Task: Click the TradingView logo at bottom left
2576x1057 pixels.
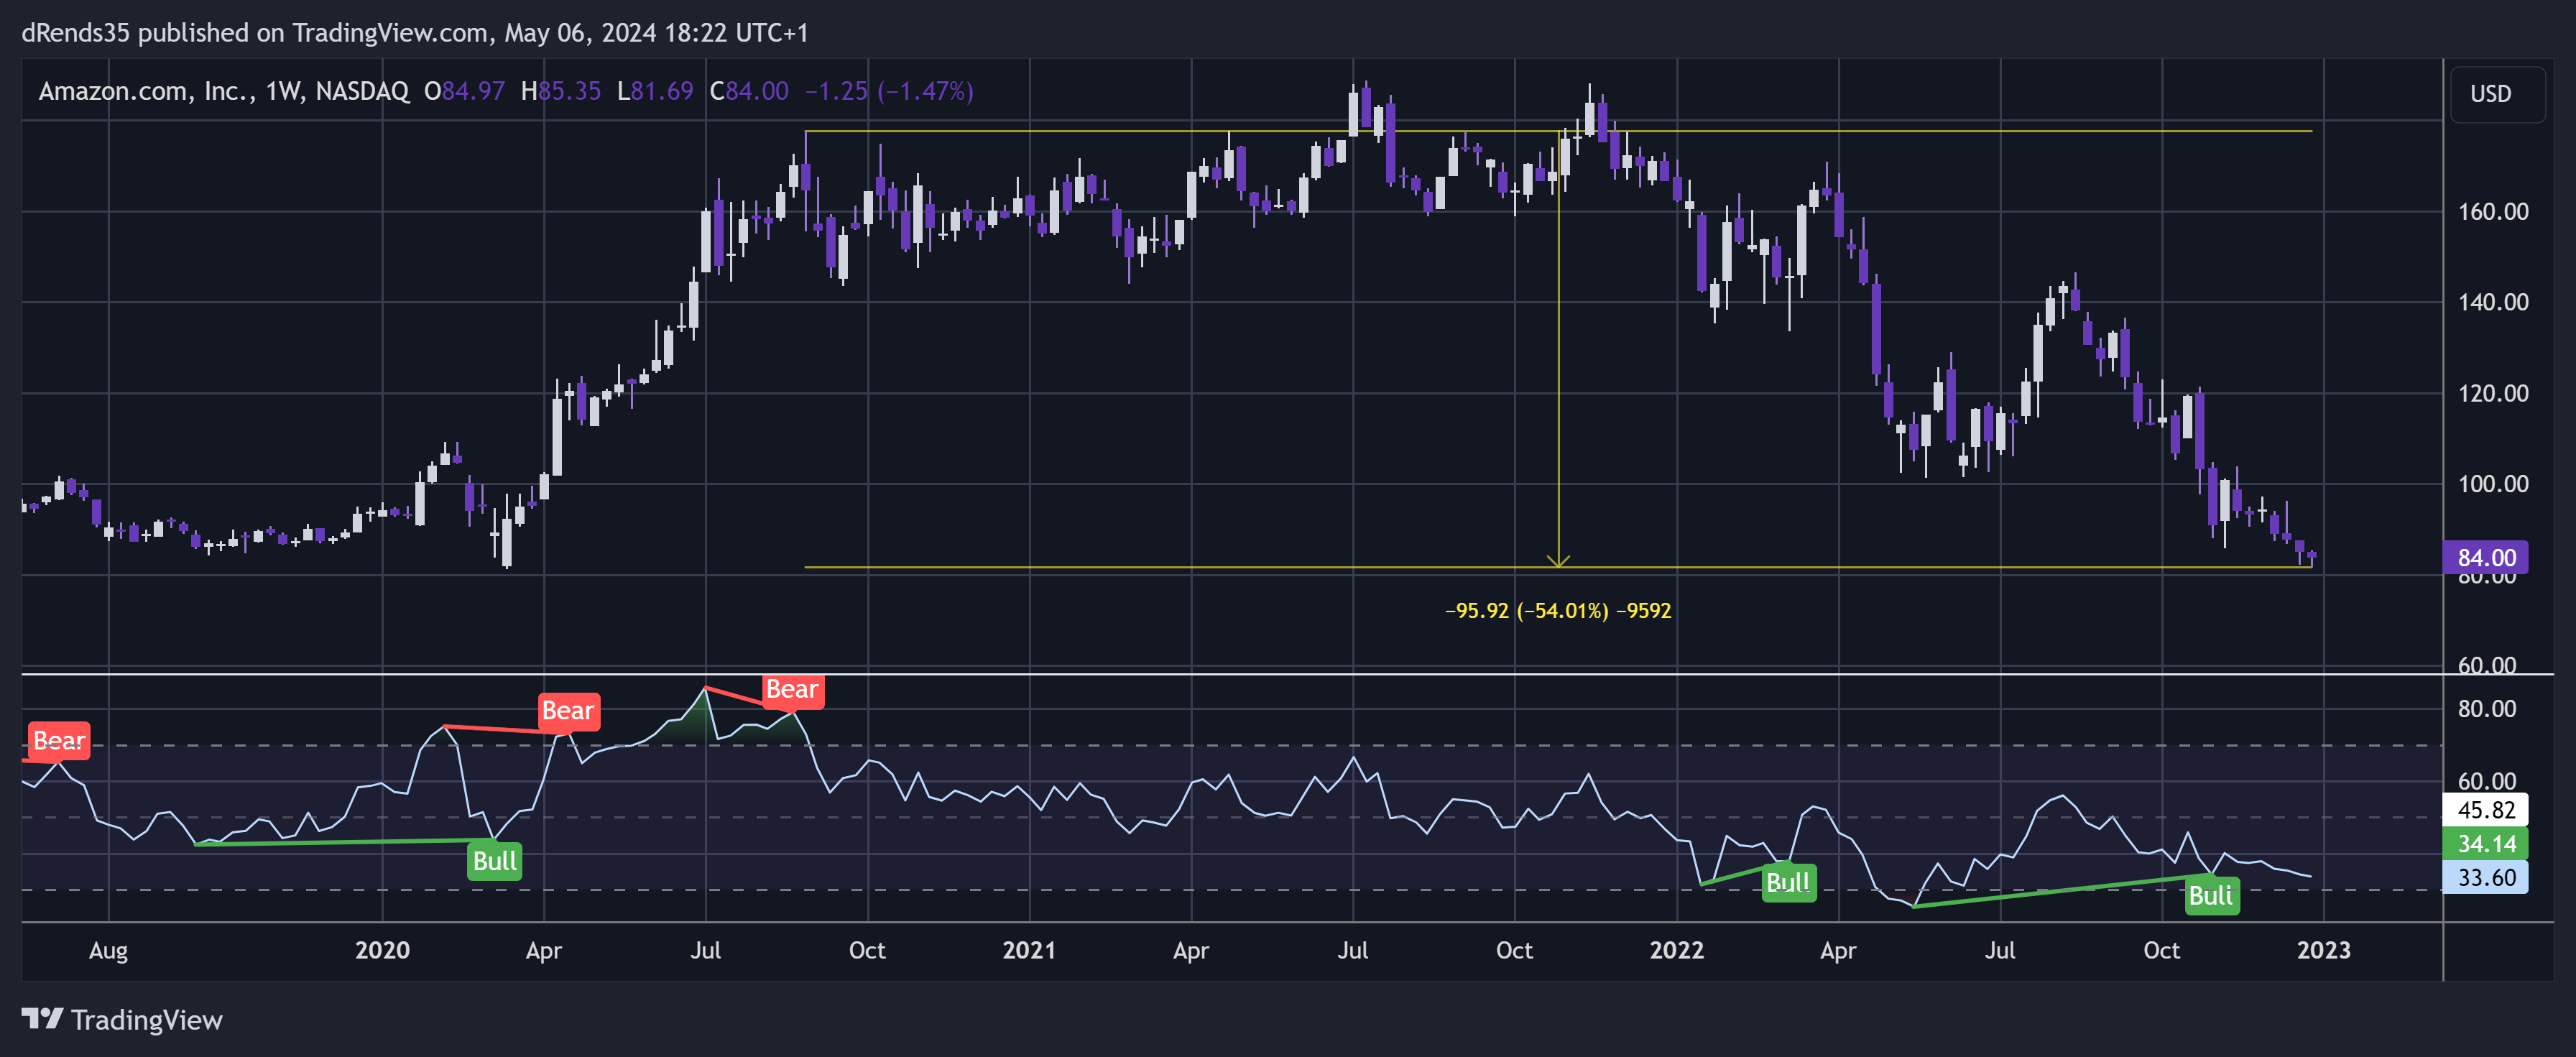Action: click(x=122, y=1019)
